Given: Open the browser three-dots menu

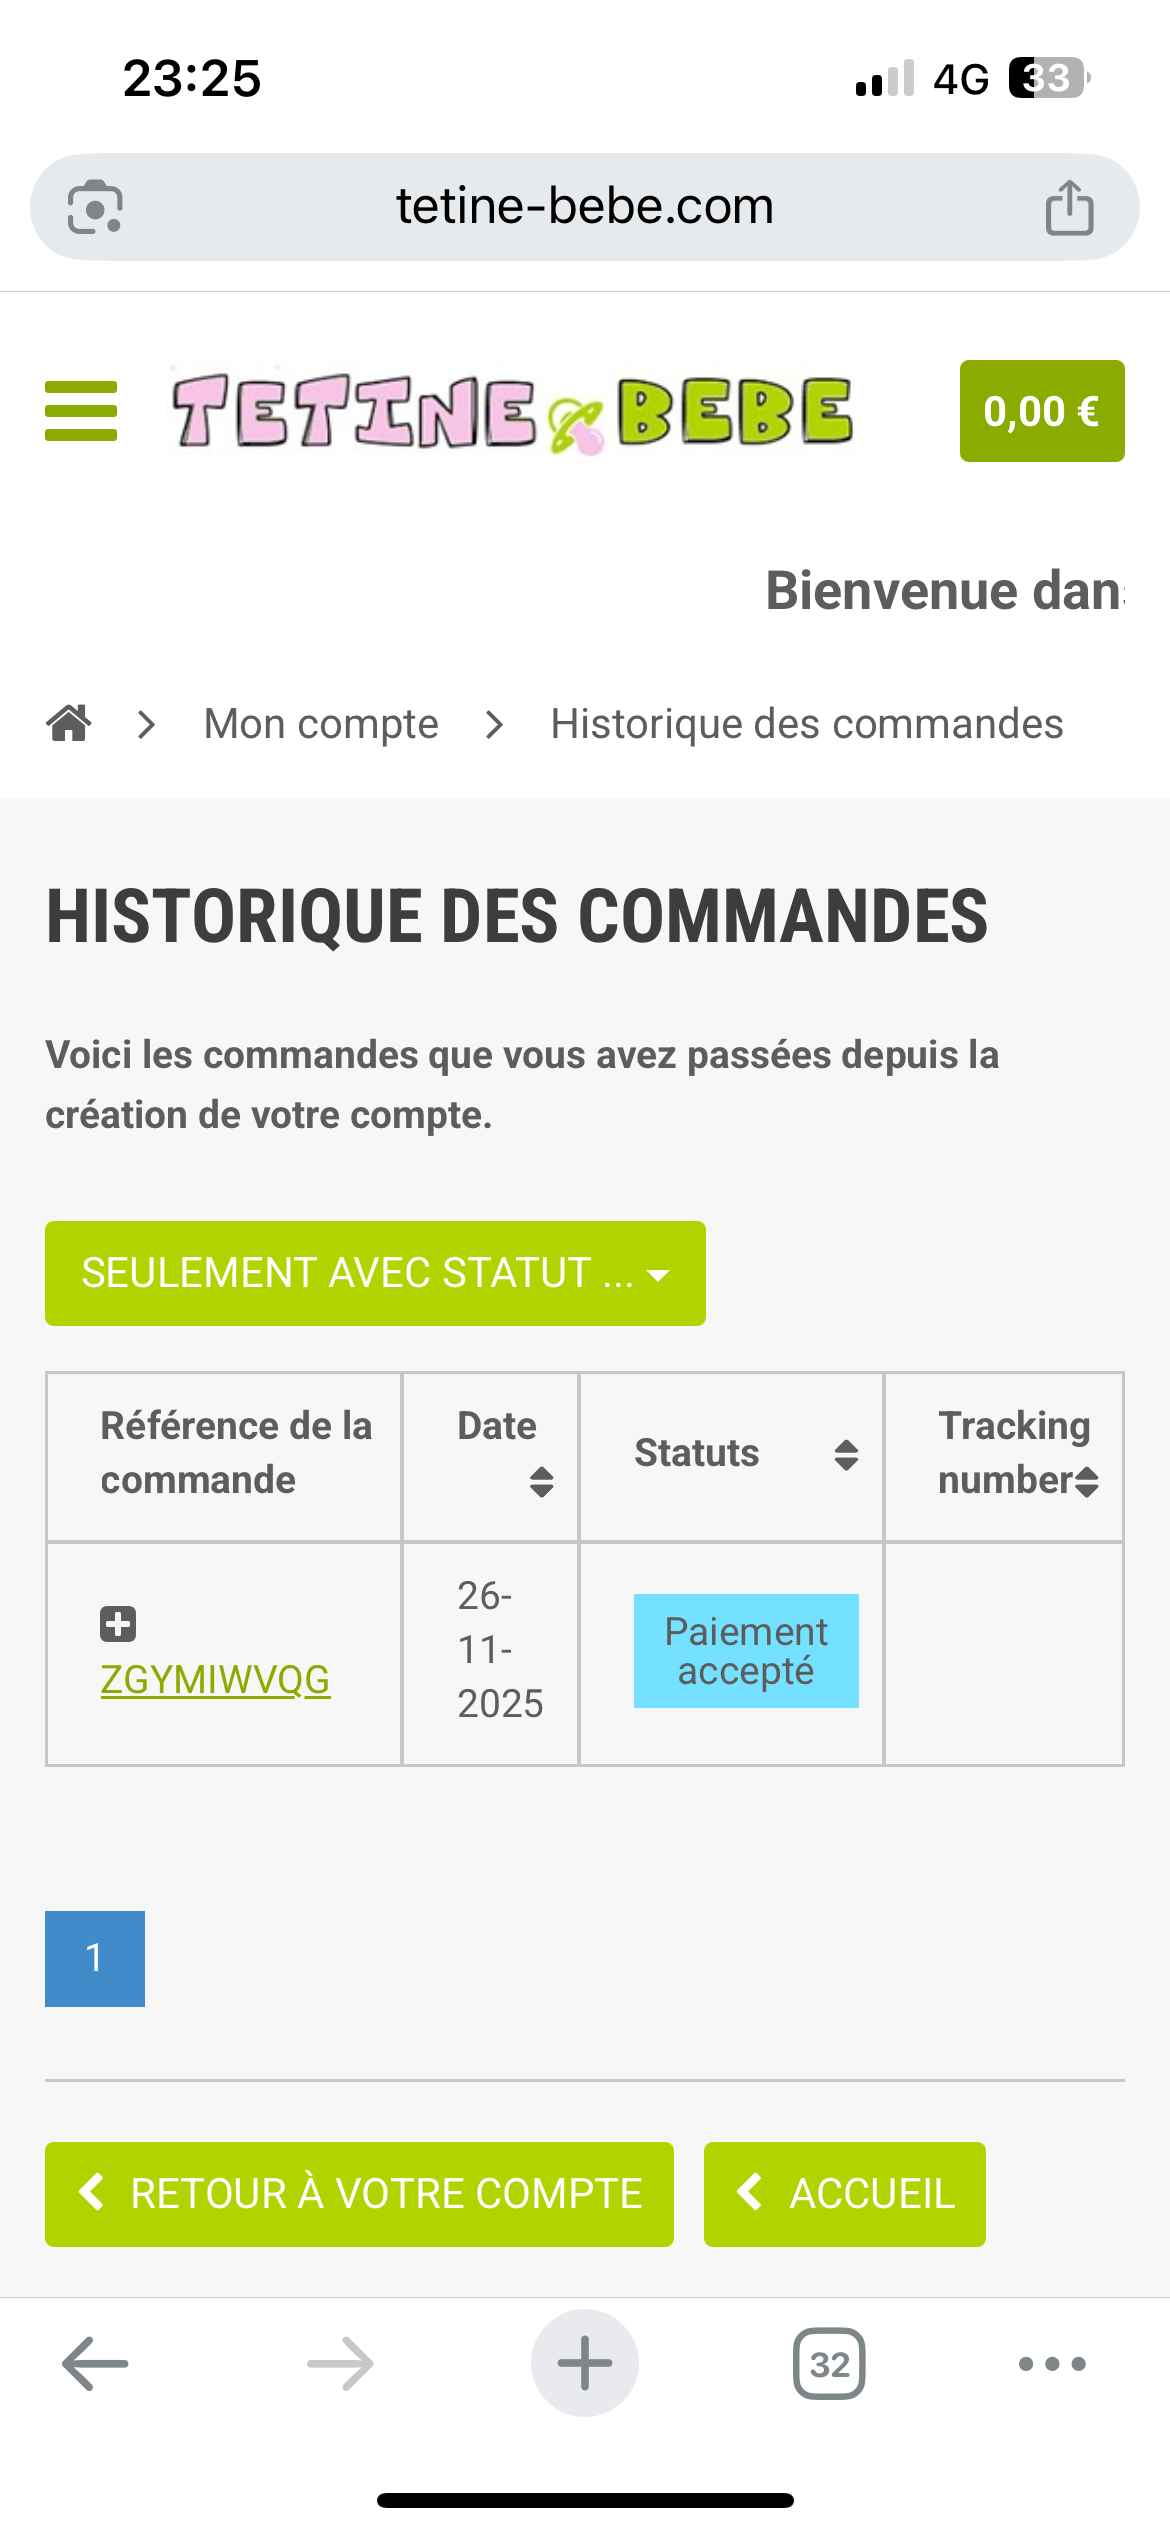Looking at the screenshot, I should pos(1051,2364).
